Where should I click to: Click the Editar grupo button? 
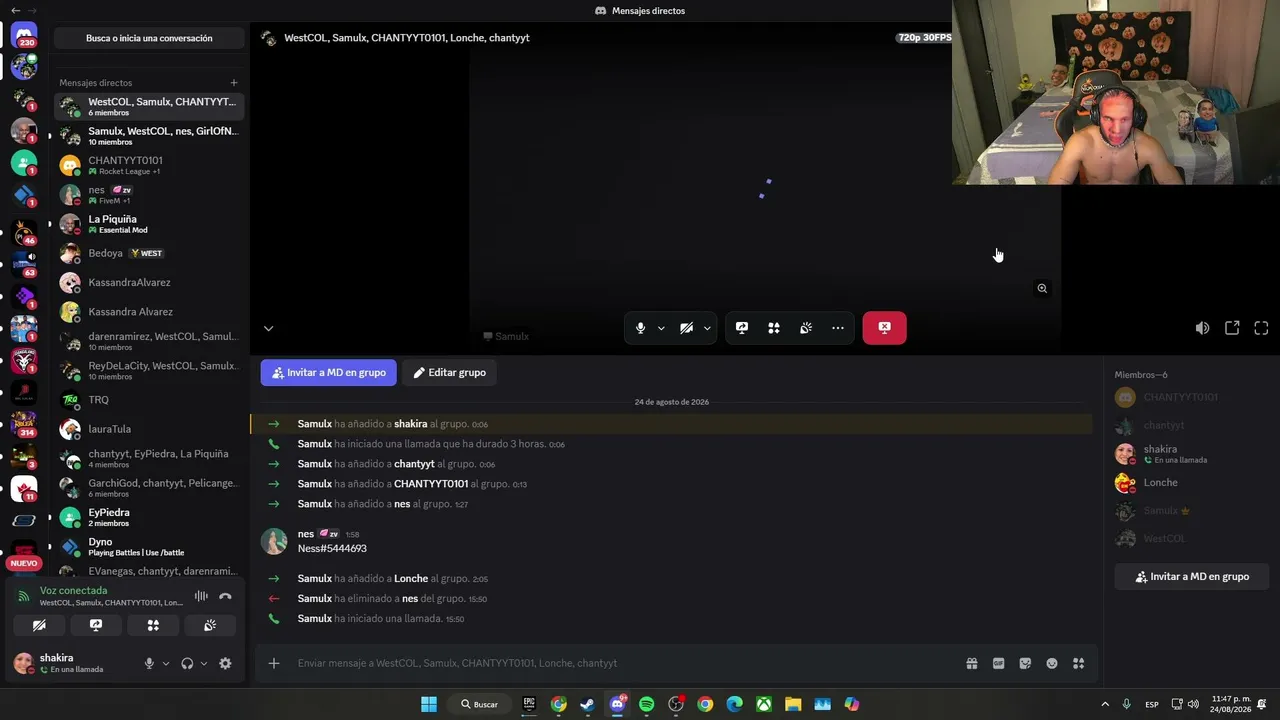450,373
